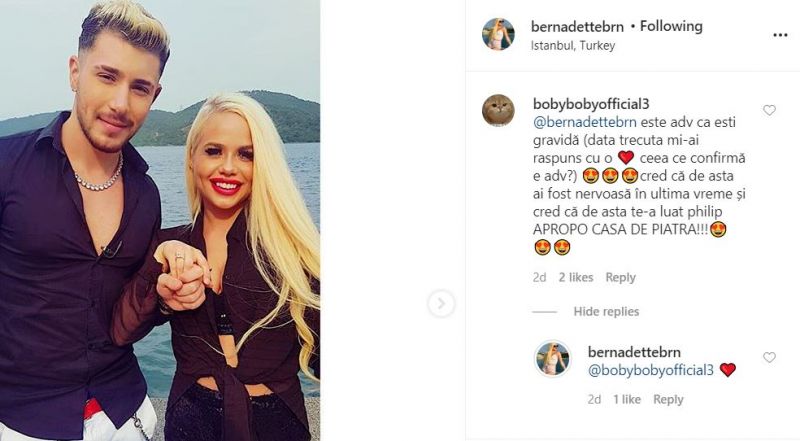Reply to bernadettebrn's heart response
Image resolution: width=800 pixels, height=441 pixels.
pyautogui.click(x=668, y=399)
